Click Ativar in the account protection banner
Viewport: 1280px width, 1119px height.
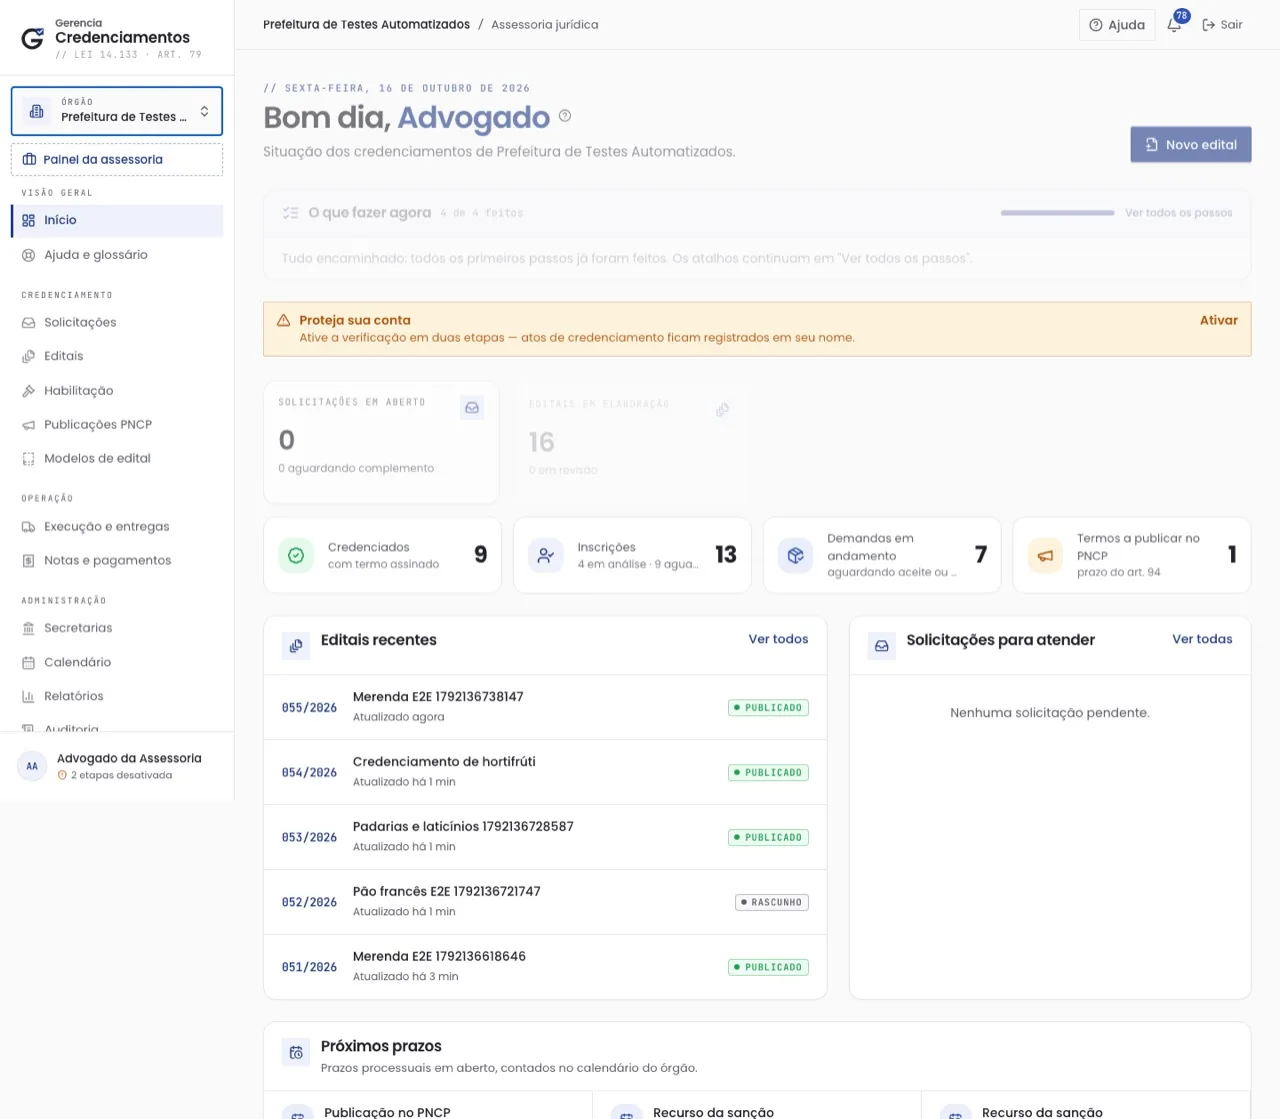click(1218, 320)
